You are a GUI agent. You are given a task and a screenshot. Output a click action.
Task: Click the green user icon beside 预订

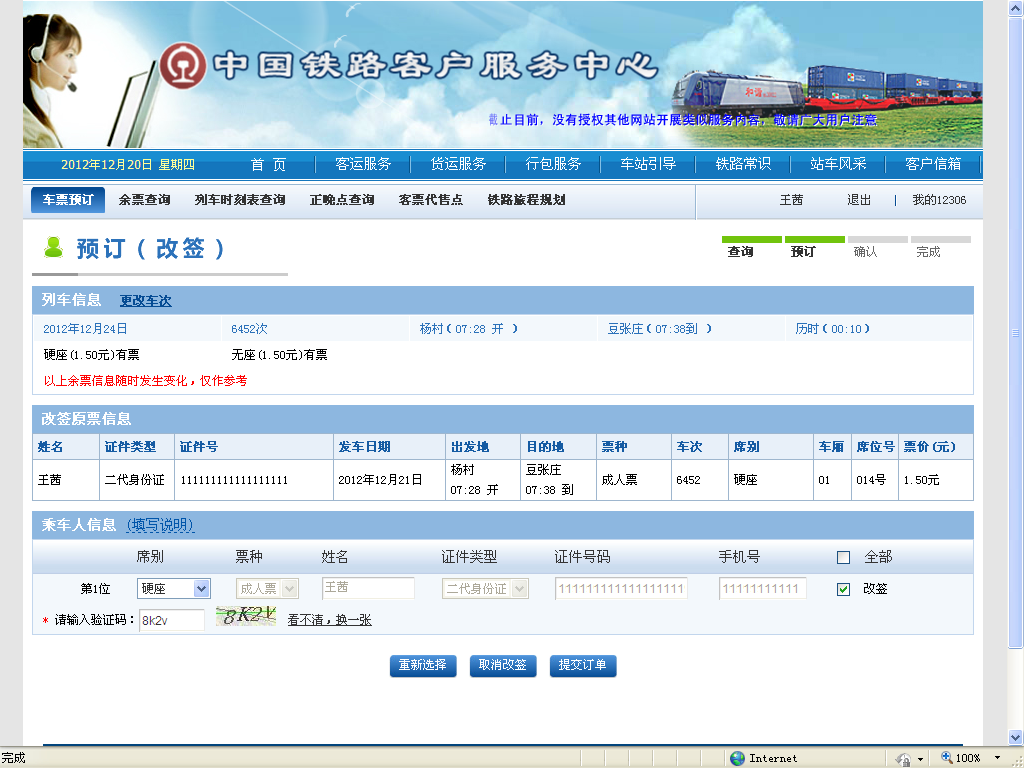(54, 247)
